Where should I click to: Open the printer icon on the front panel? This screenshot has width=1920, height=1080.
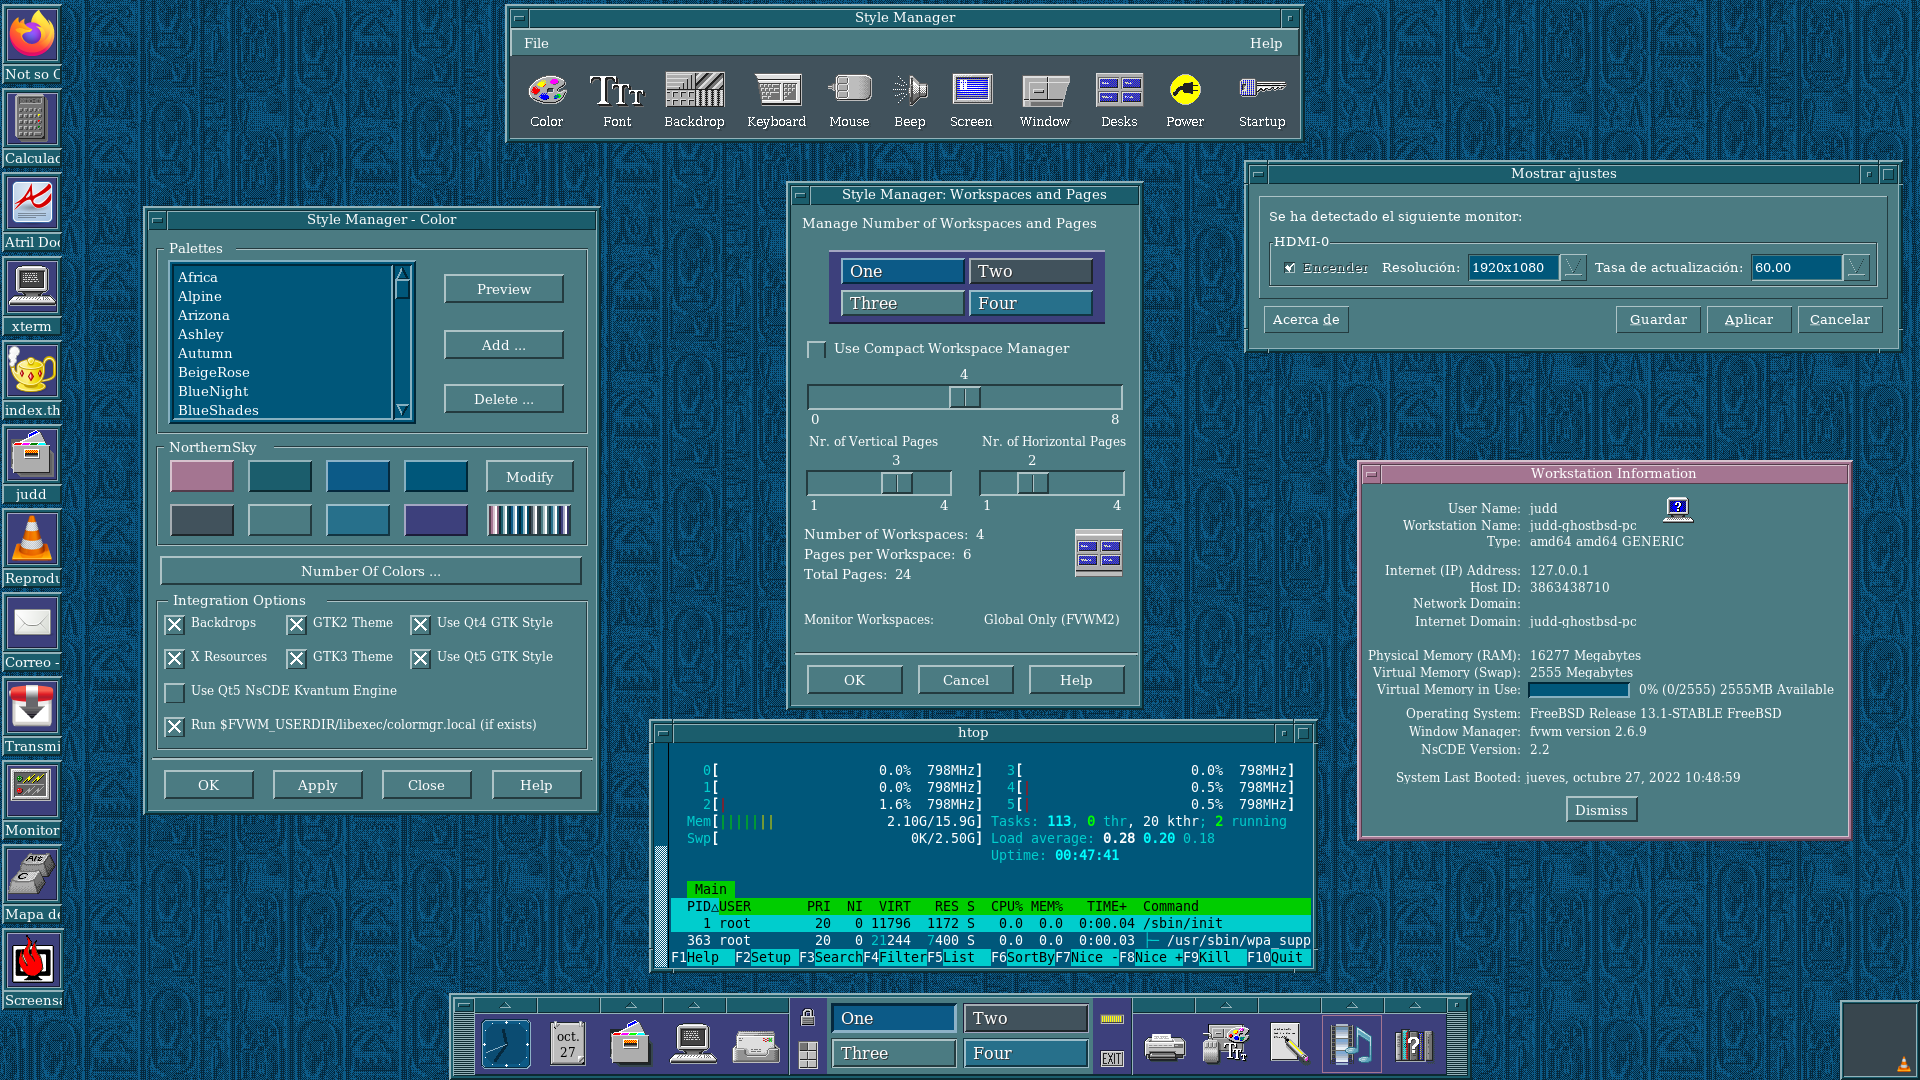tap(1165, 1046)
